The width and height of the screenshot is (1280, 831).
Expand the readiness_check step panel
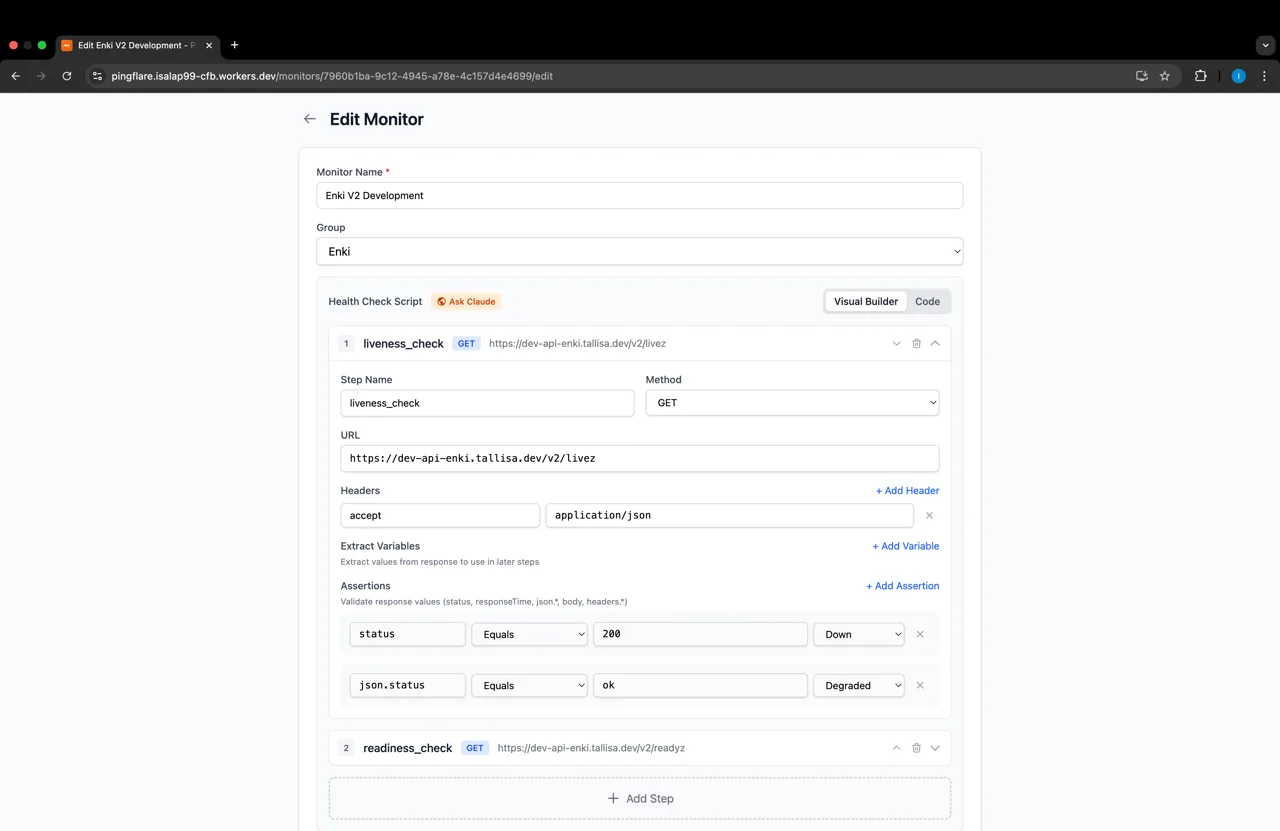coord(935,748)
